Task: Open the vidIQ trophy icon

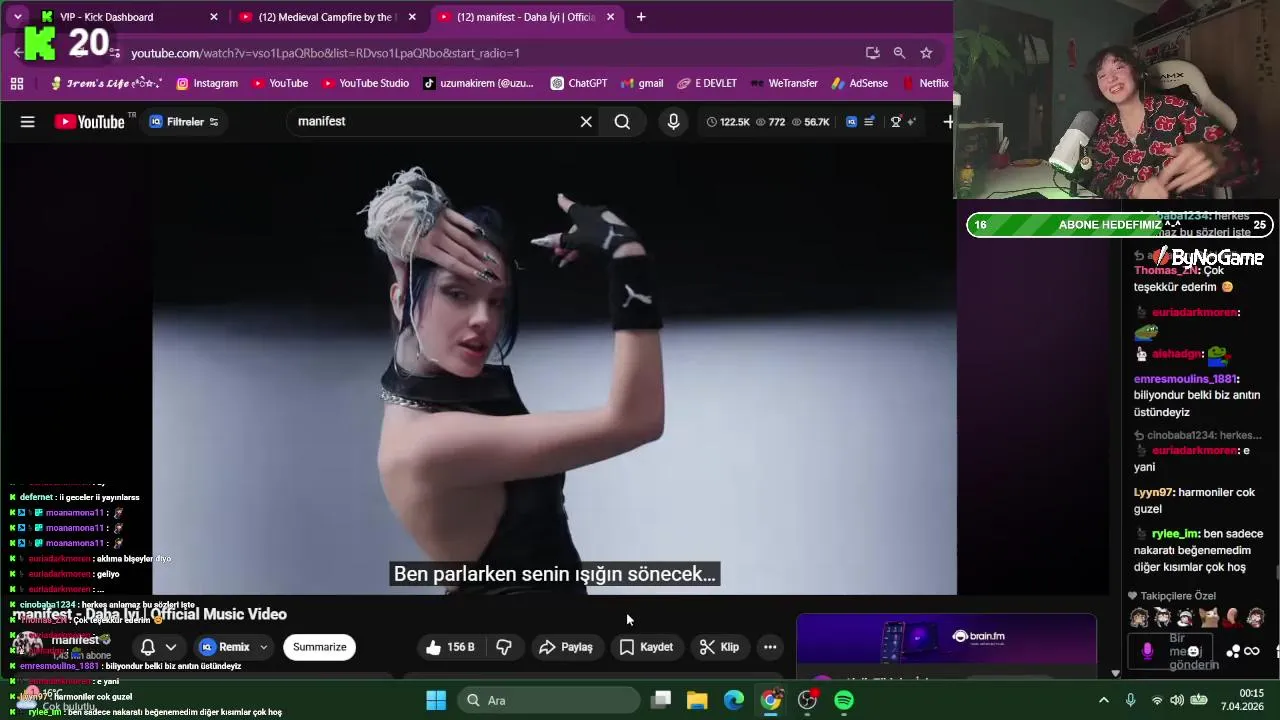Action: coord(896,122)
